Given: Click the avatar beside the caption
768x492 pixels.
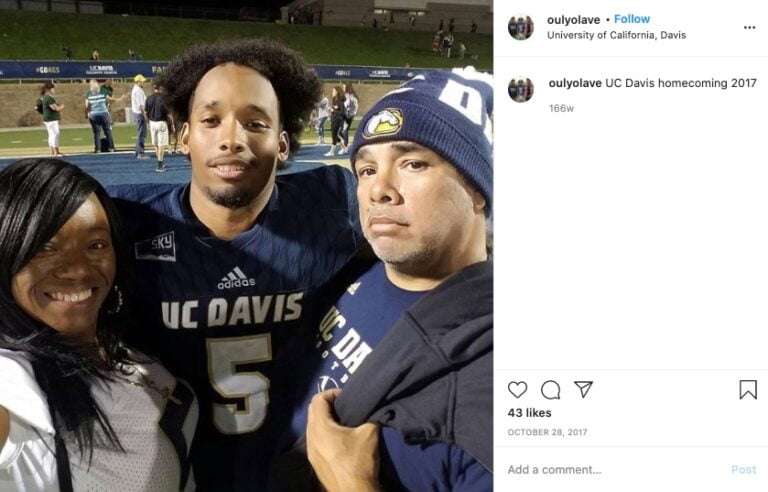Looking at the screenshot, I should (520, 90).
